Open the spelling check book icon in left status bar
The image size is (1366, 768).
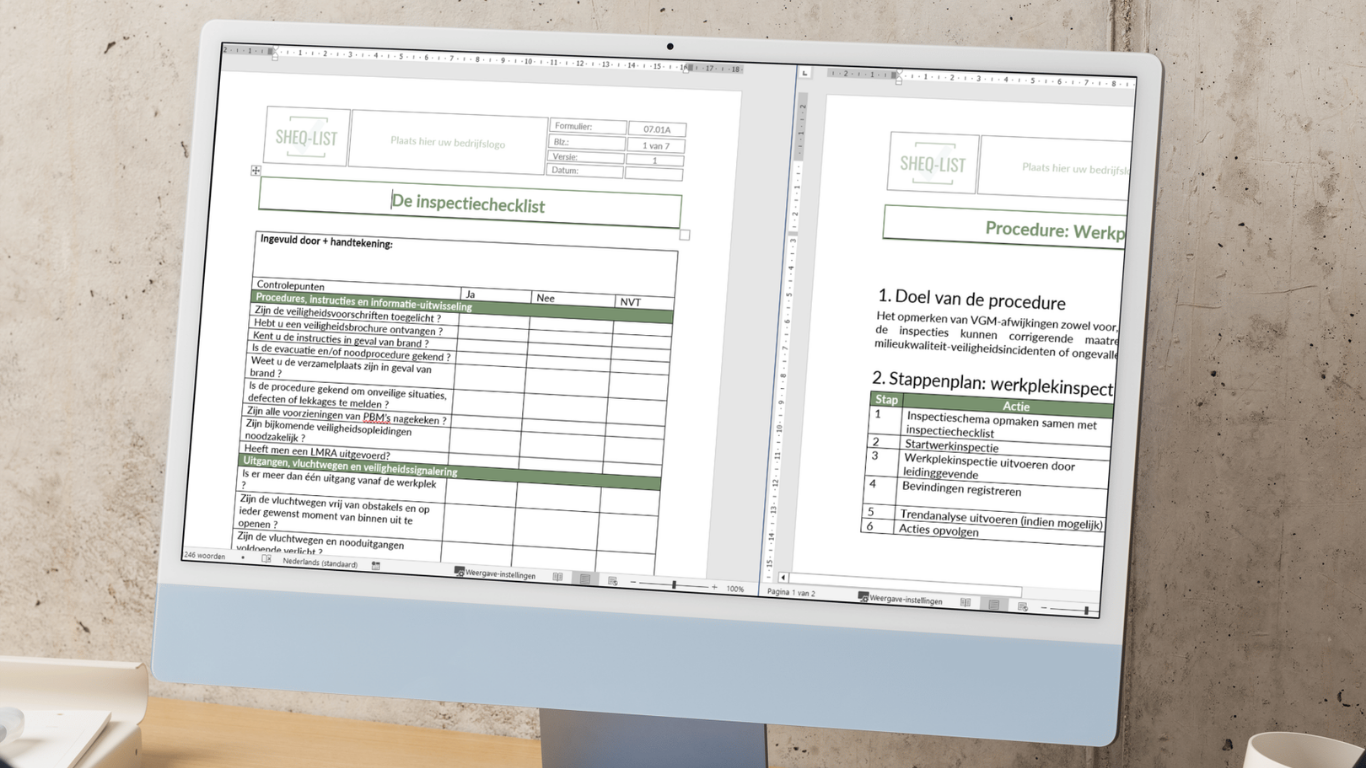point(266,559)
